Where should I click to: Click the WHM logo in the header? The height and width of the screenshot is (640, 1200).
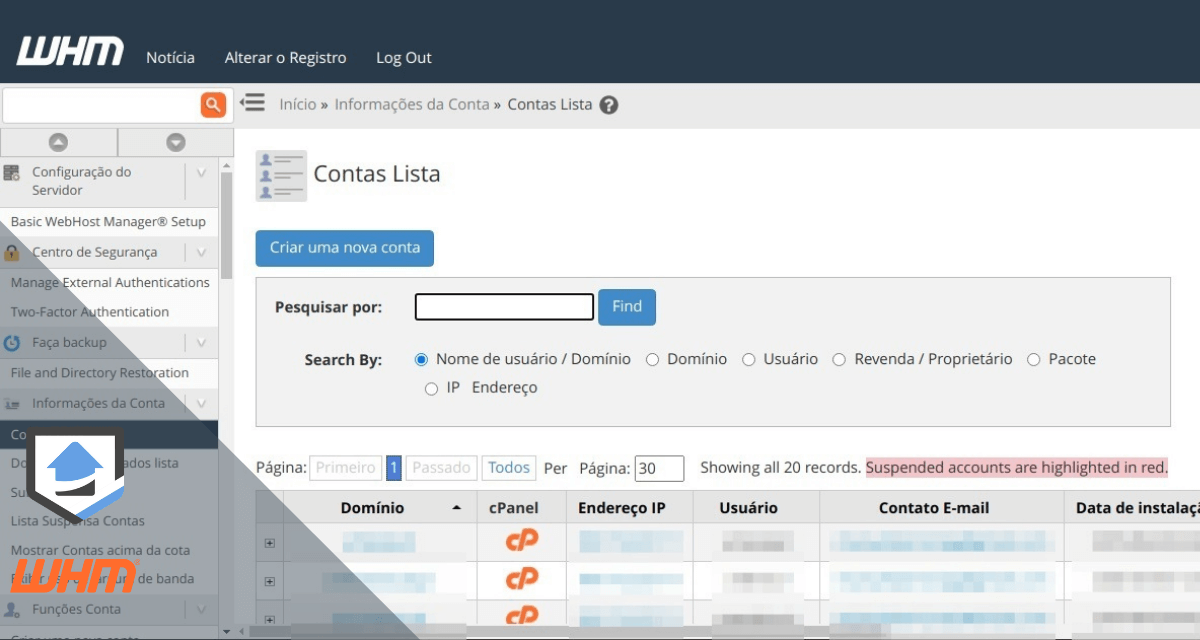[x=70, y=51]
